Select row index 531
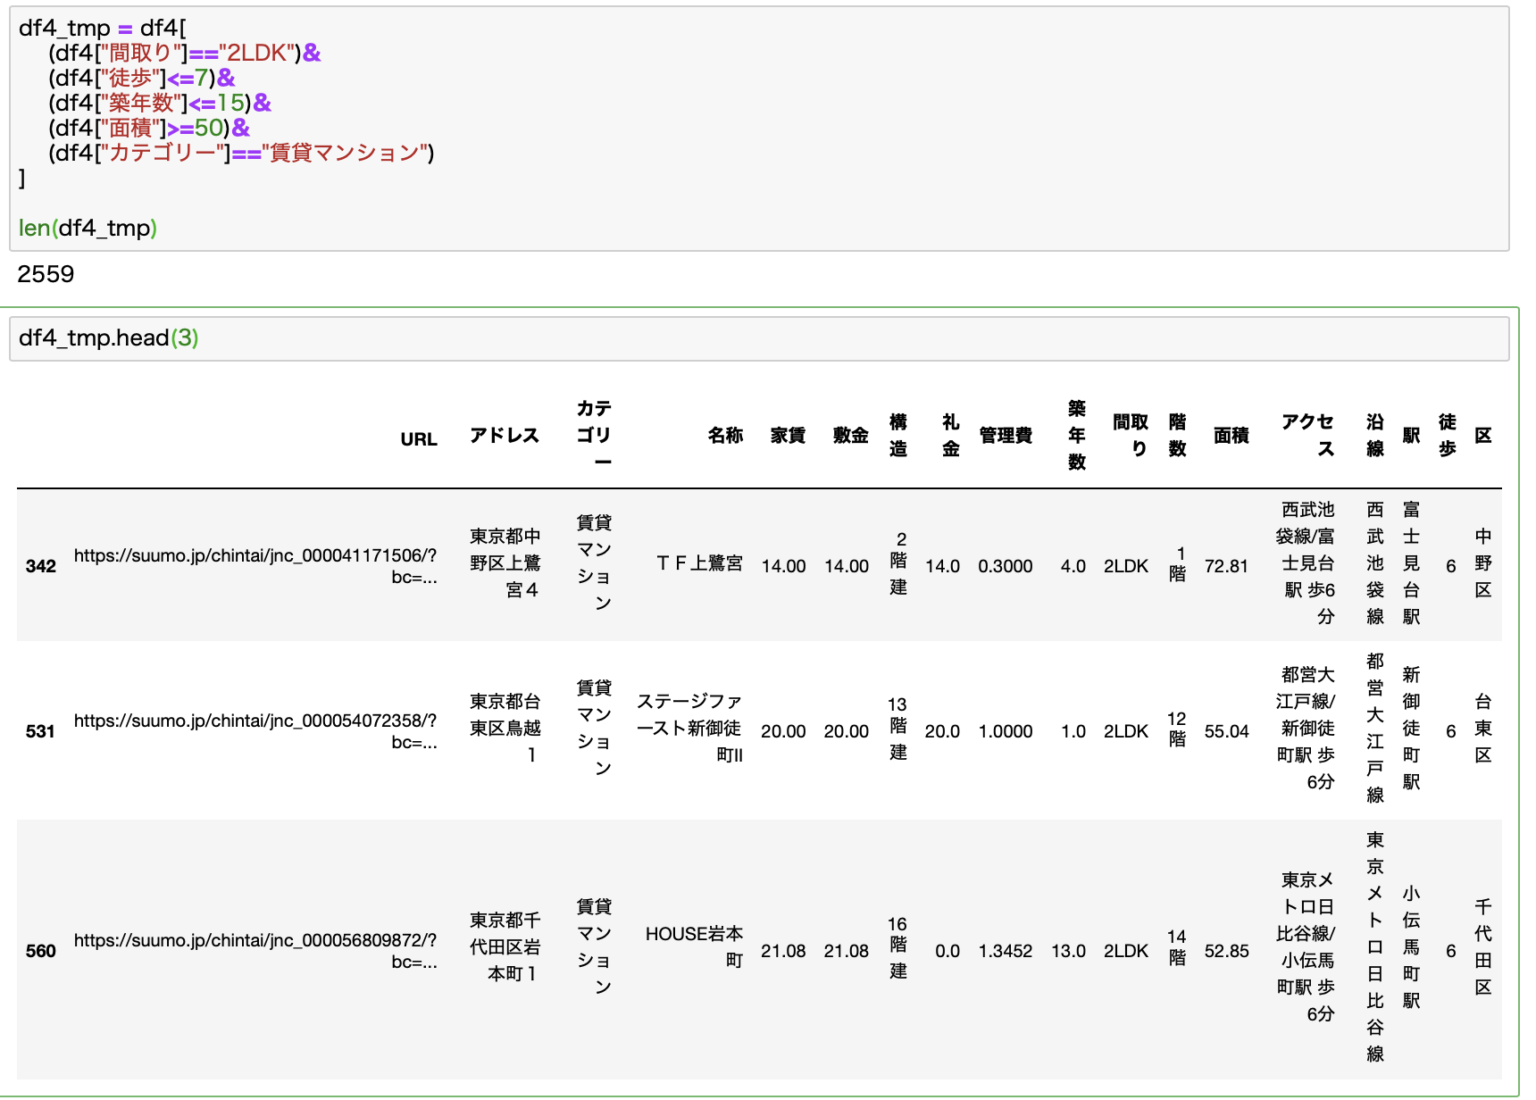 coord(41,731)
